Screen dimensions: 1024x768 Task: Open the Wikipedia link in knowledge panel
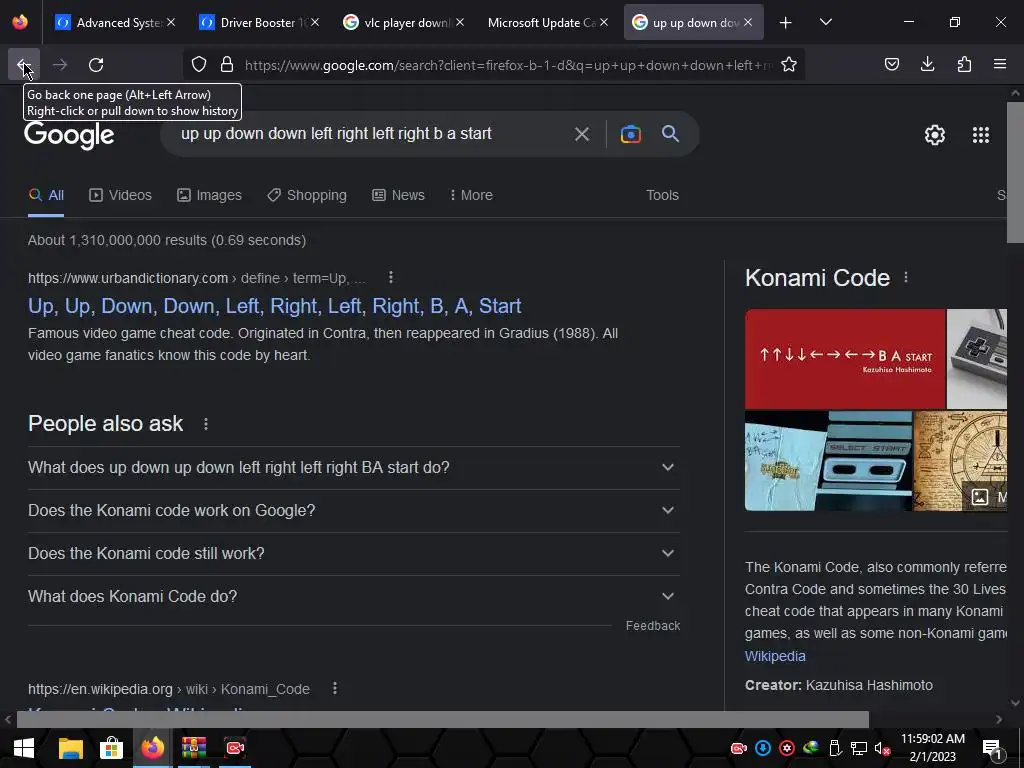(775, 656)
